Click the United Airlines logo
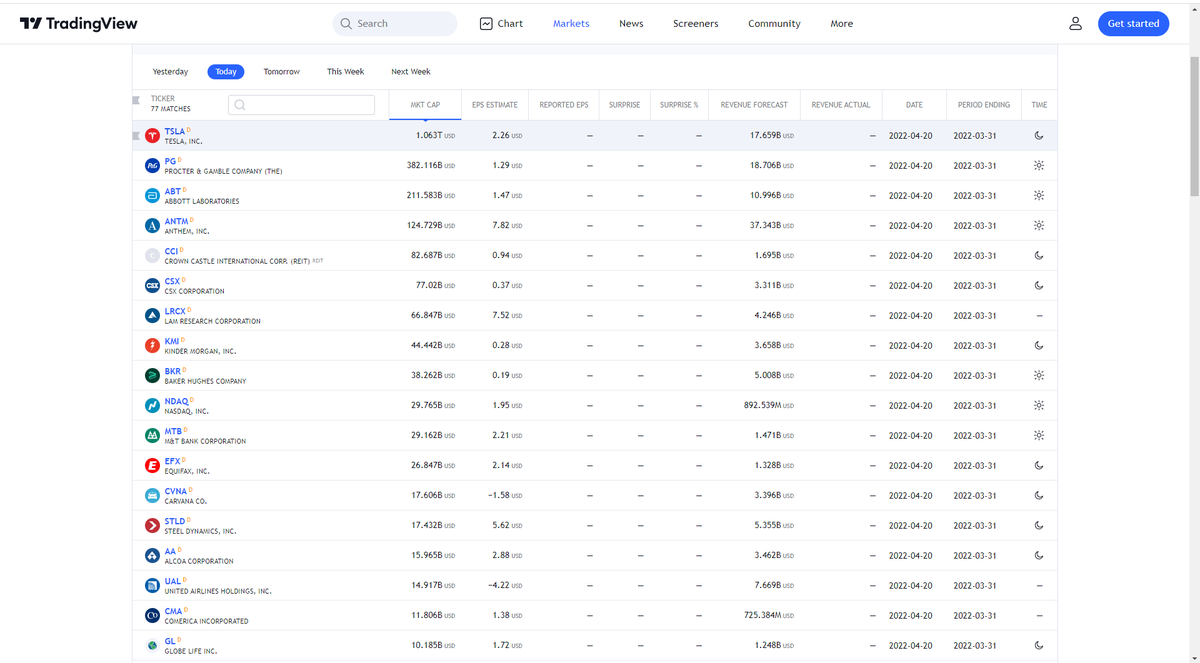The image size is (1200, 663). [x=152, y=585]
